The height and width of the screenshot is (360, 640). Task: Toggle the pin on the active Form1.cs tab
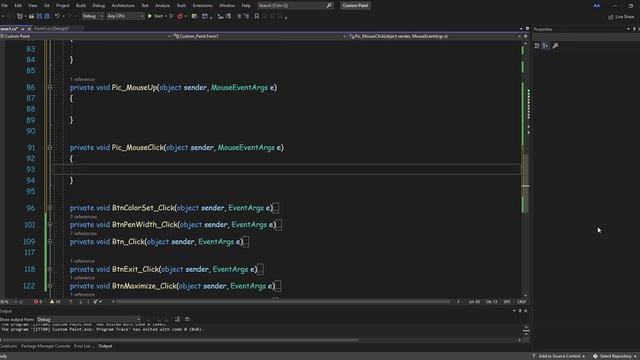pyautogui.click(x=23, y=29)
